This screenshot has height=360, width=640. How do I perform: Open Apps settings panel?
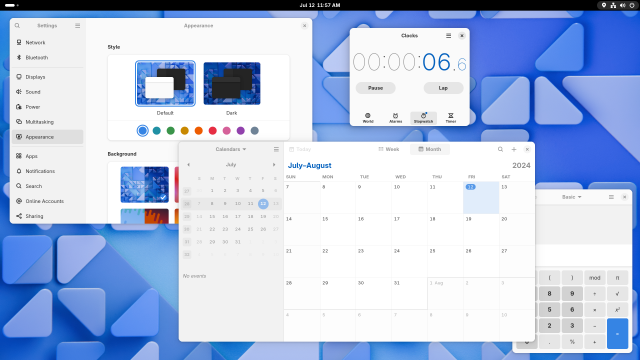point(48,156)
